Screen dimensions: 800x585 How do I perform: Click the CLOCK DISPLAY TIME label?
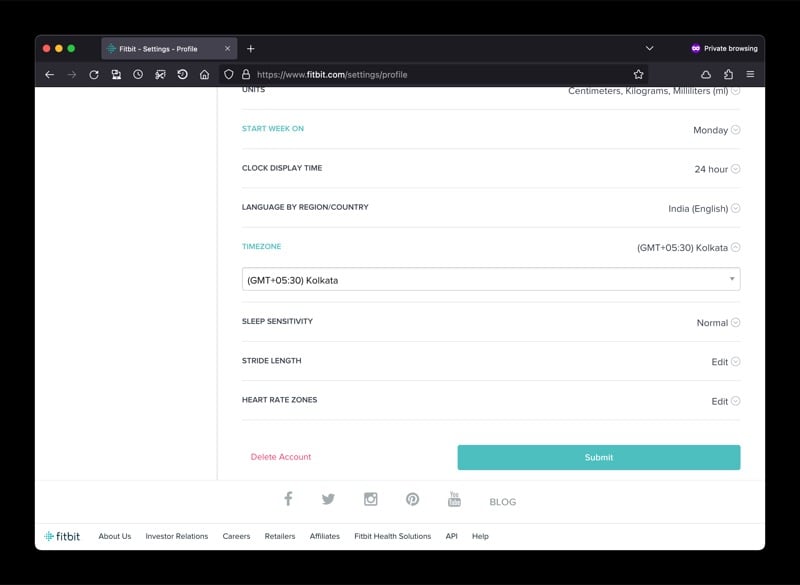pyautogui.click(x=282, y=168)
